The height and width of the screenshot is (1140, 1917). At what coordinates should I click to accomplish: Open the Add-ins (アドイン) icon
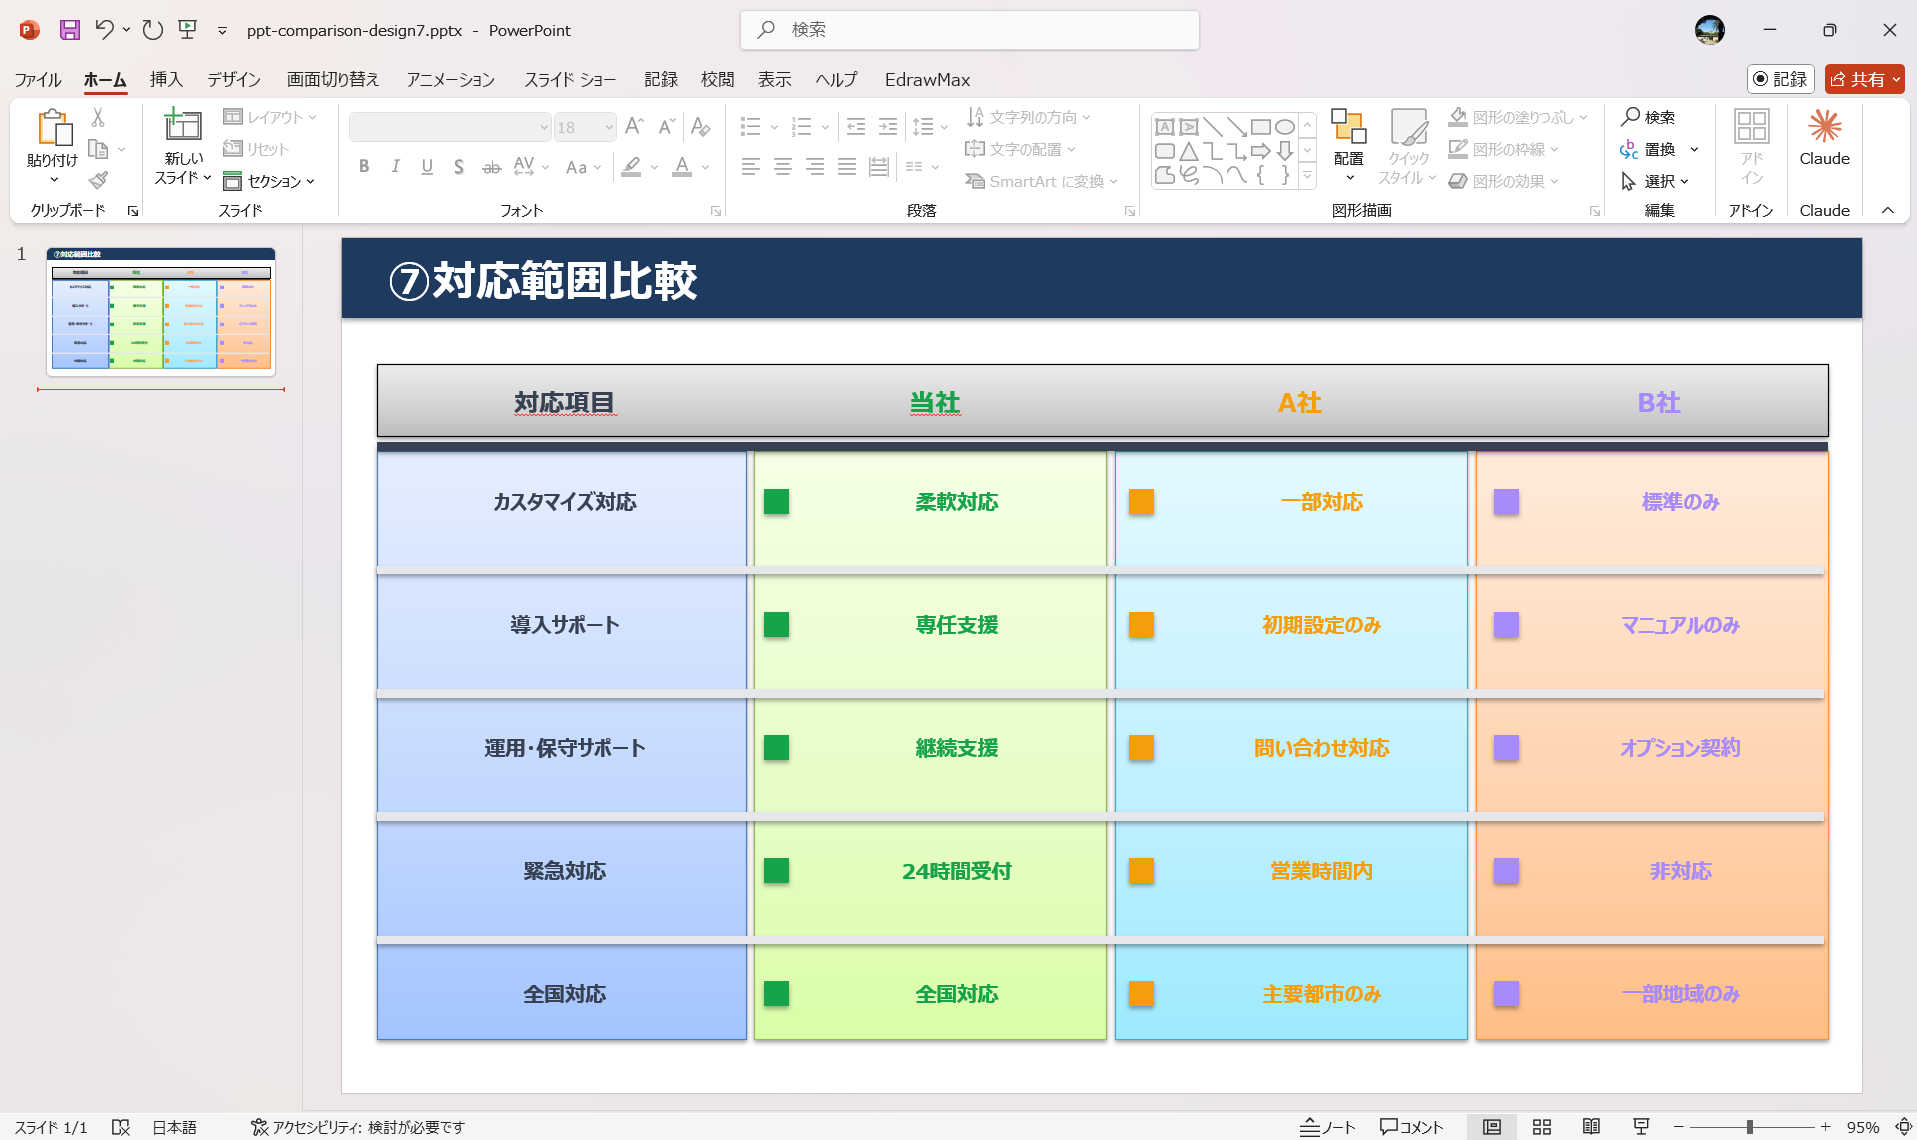pyautogui.click(x=1752, y=145)
